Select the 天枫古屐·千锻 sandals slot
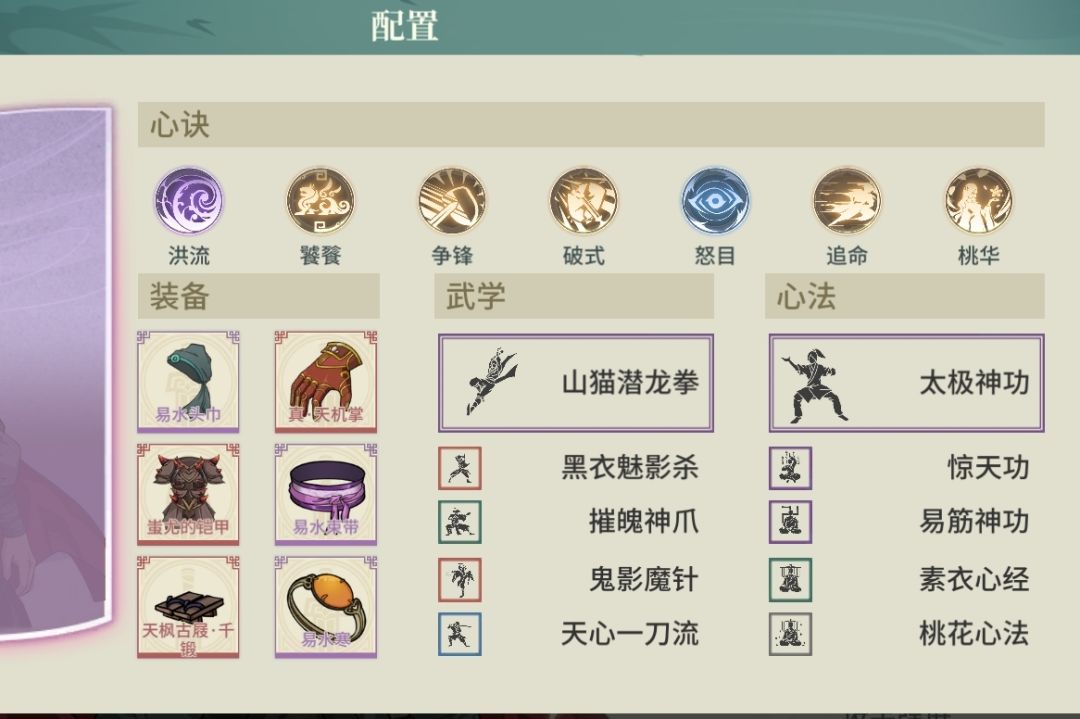This screenshot has width=1080, height=719. [x=188, y=607]
